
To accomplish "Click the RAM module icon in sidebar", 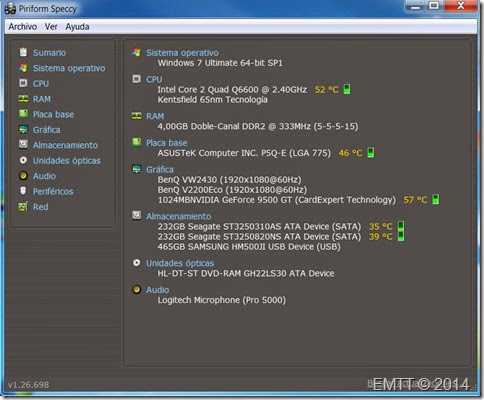I will point(23,99).
